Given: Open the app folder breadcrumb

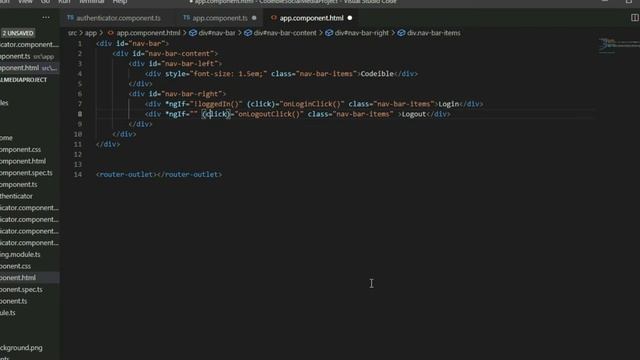Looking at the screenshot, I should point(91,33).
